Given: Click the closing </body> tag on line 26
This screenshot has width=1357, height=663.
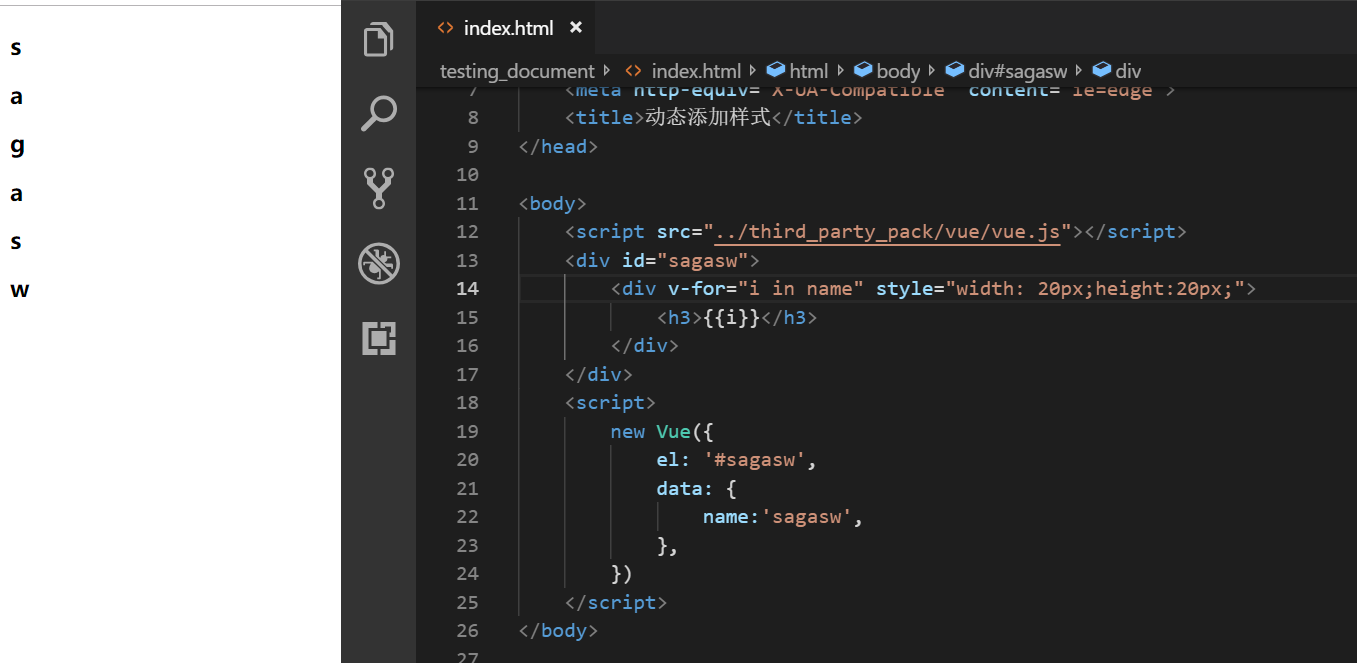Looking at the screenshot, I should [558, 631].
